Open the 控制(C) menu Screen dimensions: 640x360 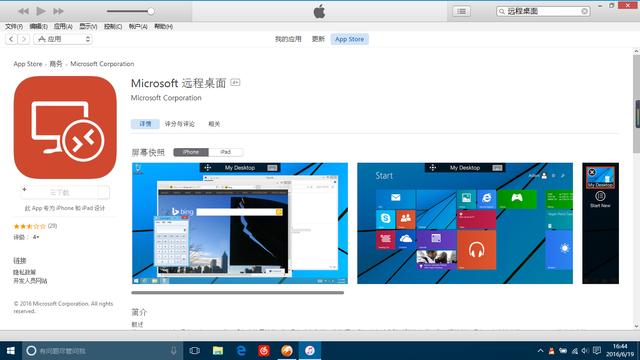coord(113,27)
